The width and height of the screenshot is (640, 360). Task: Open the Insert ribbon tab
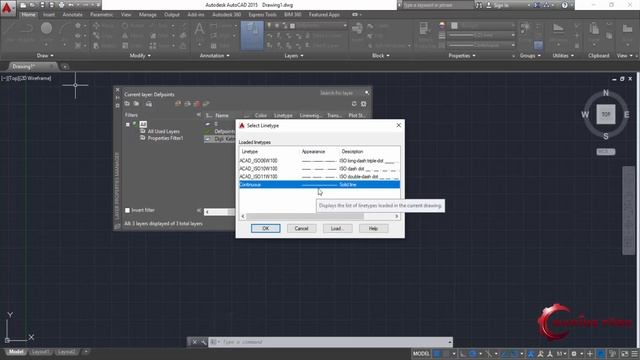pyautogui.click(x=49, y=14)
